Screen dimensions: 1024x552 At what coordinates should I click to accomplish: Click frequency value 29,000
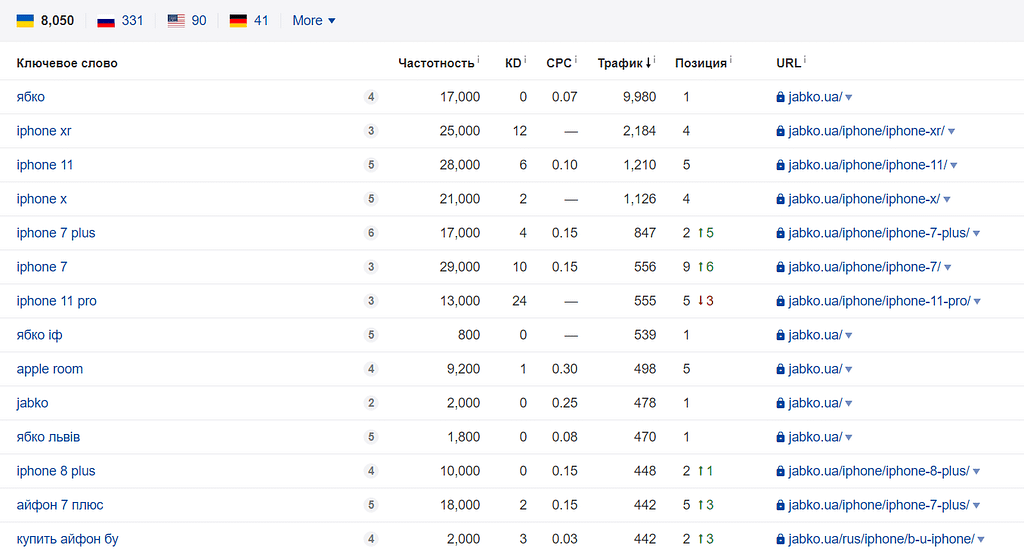(x=460, y=267)
